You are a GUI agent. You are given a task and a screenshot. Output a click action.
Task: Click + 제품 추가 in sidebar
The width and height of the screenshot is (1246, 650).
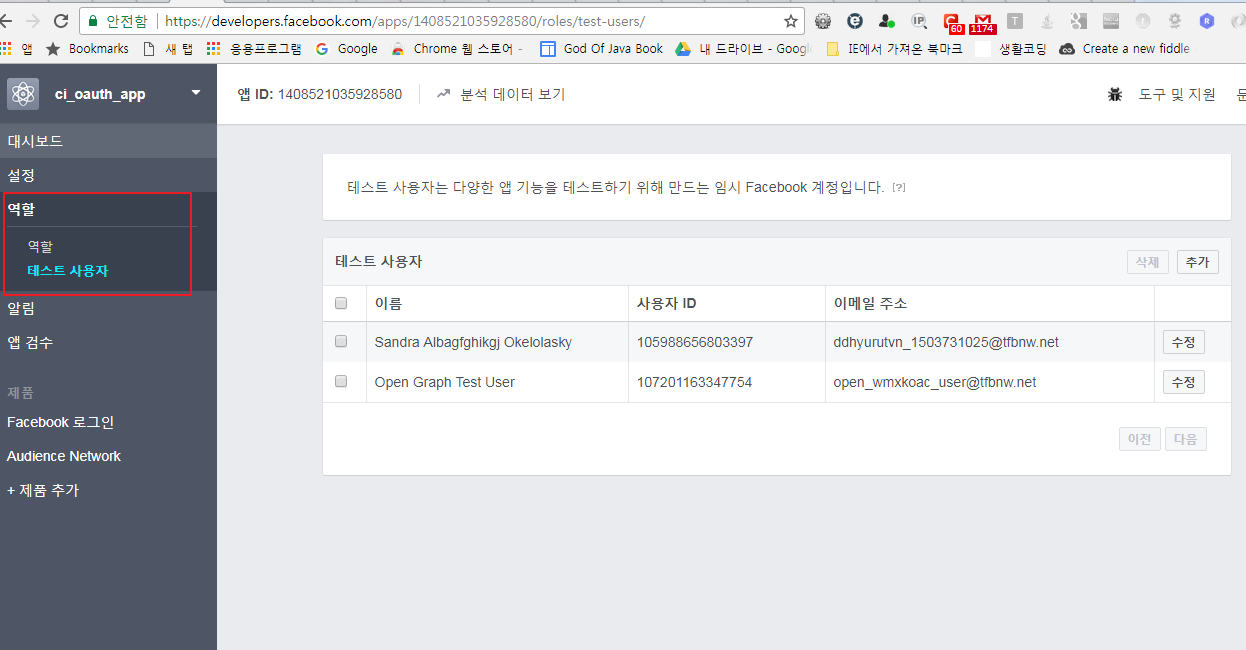pos(43,490)
